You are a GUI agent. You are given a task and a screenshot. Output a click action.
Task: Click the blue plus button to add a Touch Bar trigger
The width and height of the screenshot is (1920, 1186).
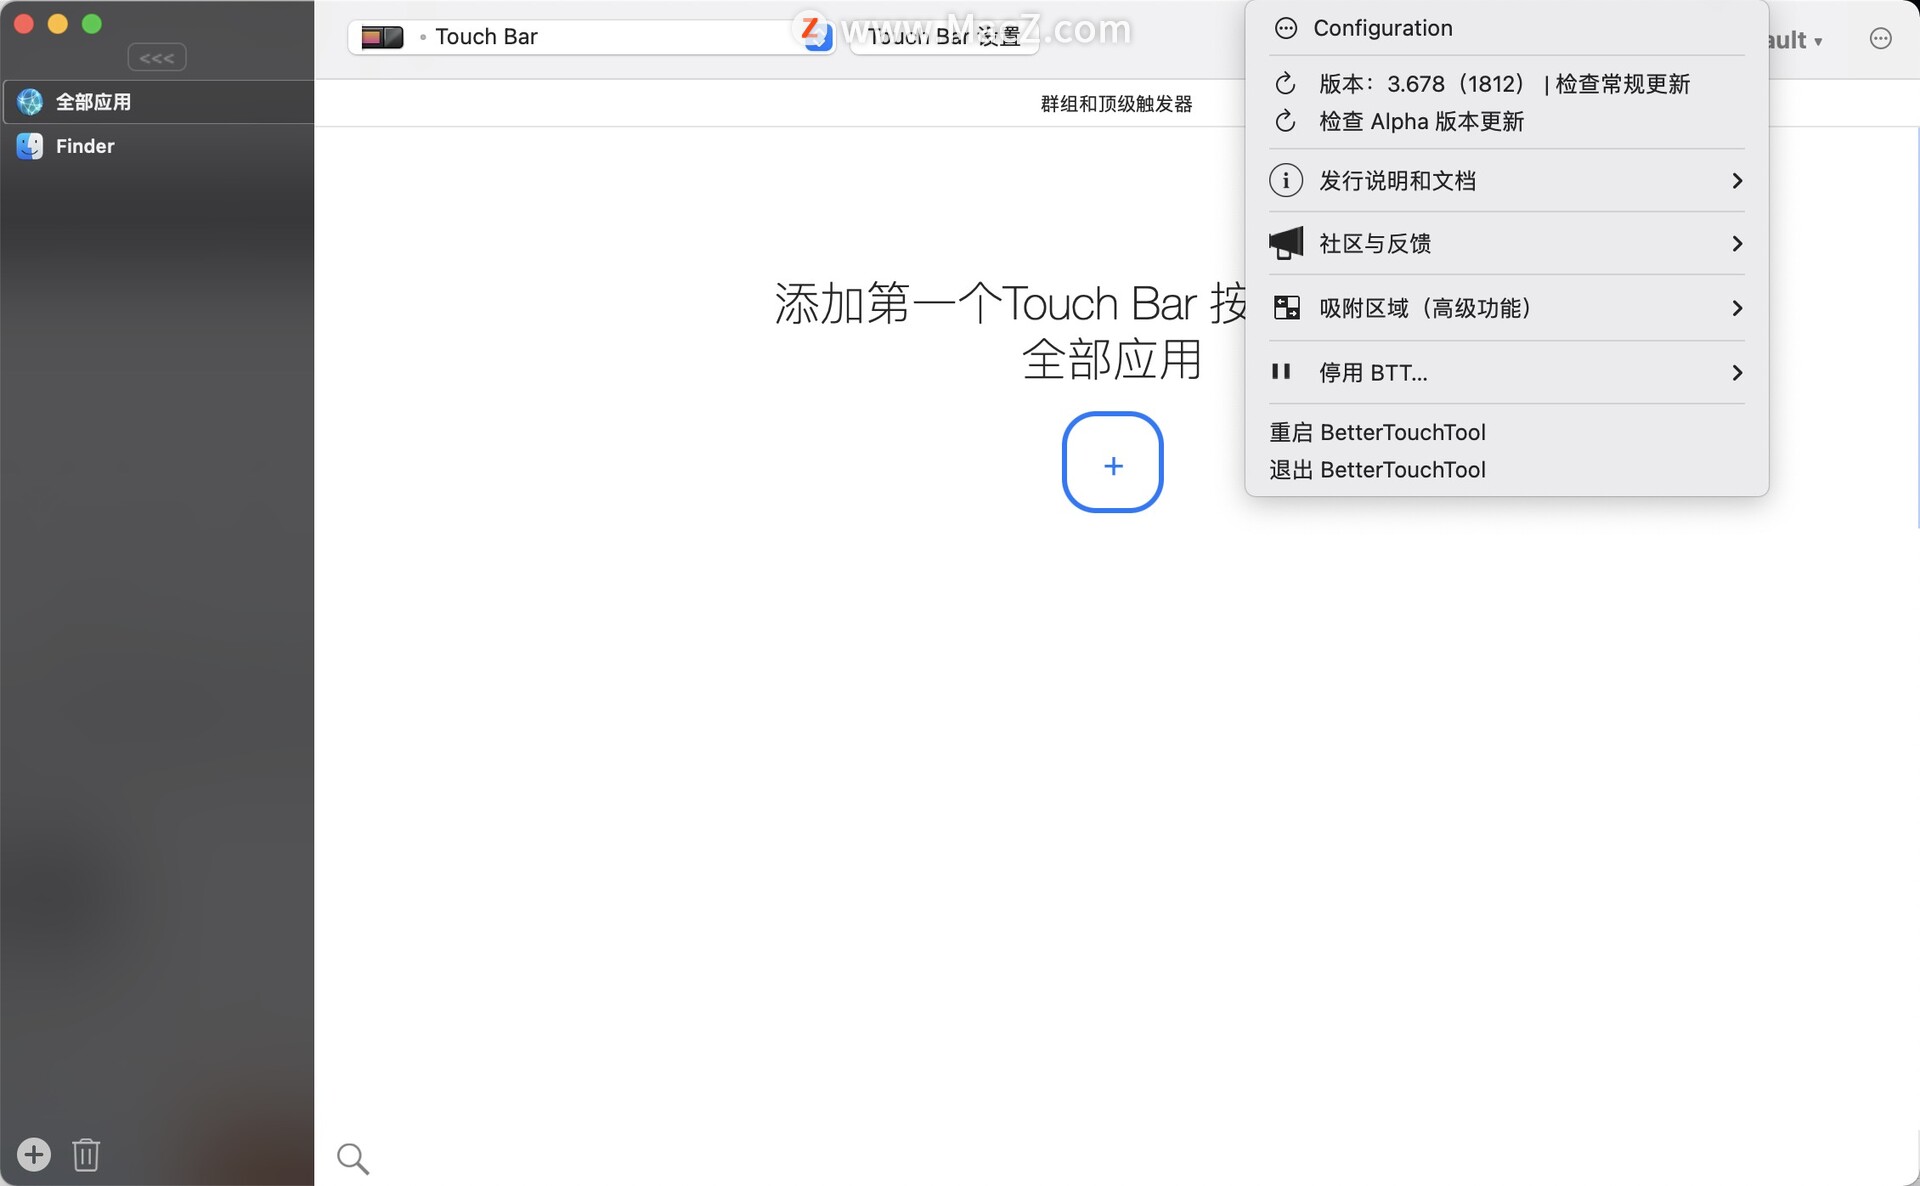click(x=1113, y=462)
